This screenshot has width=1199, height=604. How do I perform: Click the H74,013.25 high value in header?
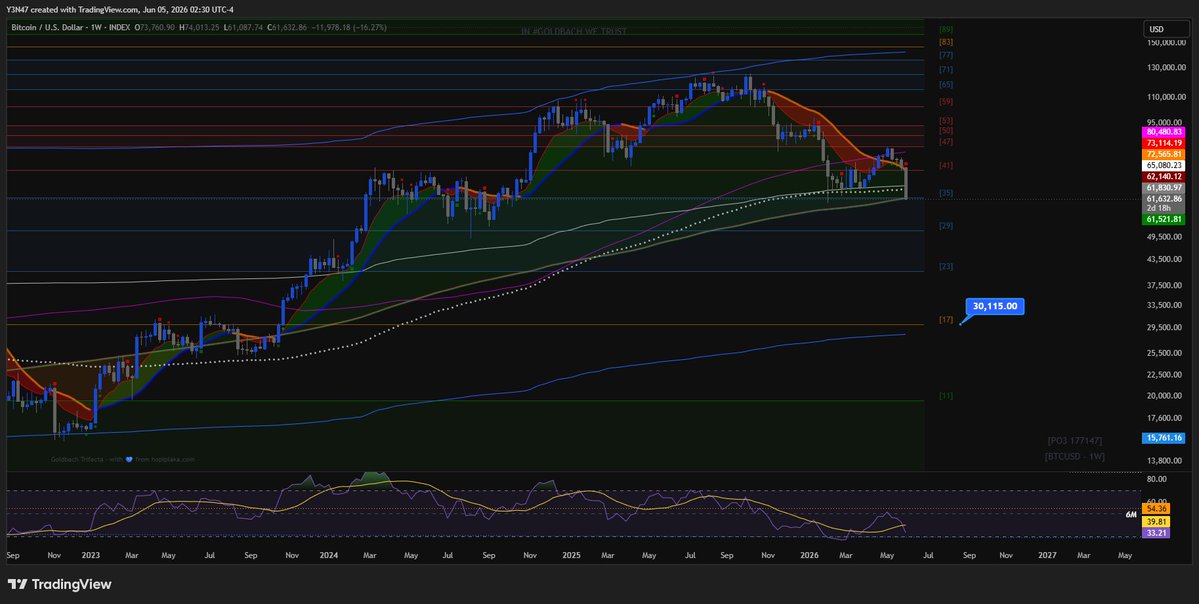199,28
